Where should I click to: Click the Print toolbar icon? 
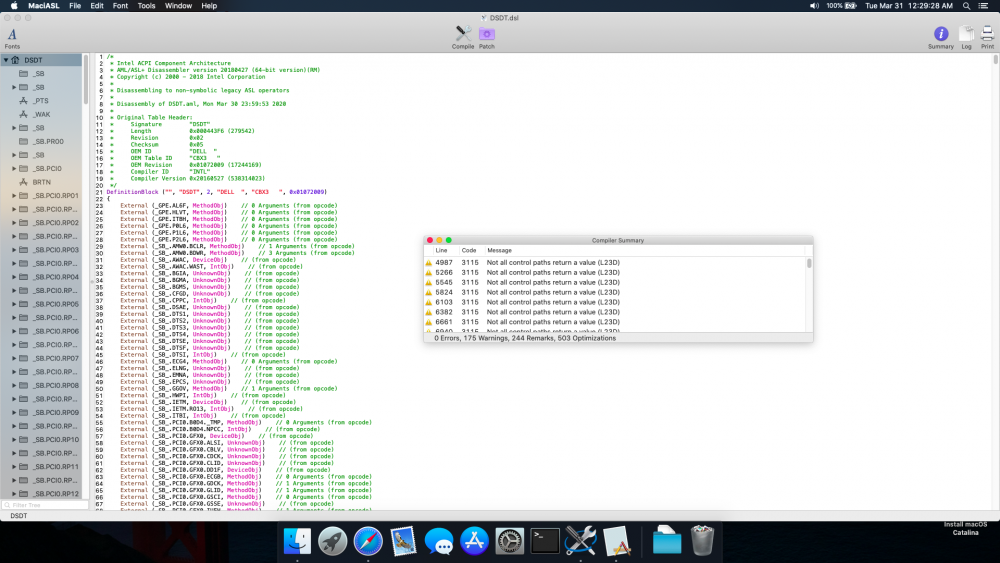987,37
